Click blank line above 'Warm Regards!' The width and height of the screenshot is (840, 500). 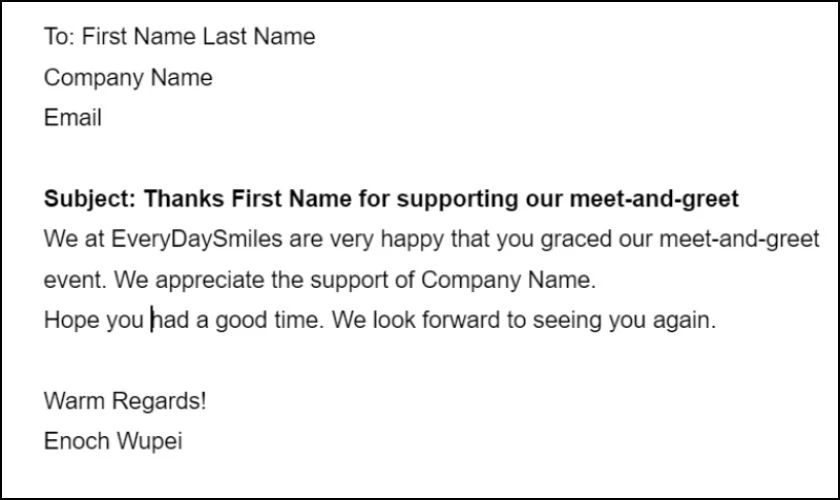tap(420, 361)
